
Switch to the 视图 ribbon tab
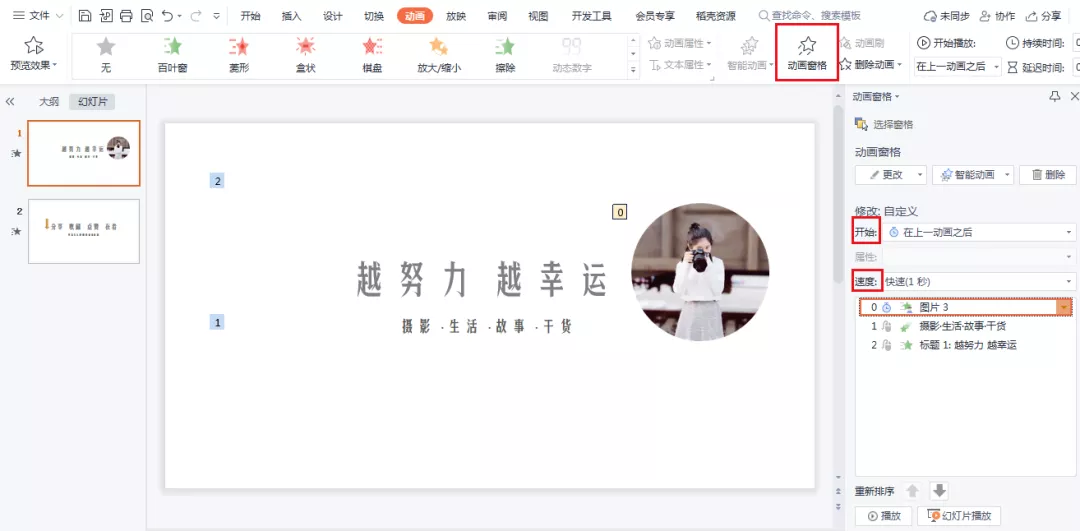(538, 16)
